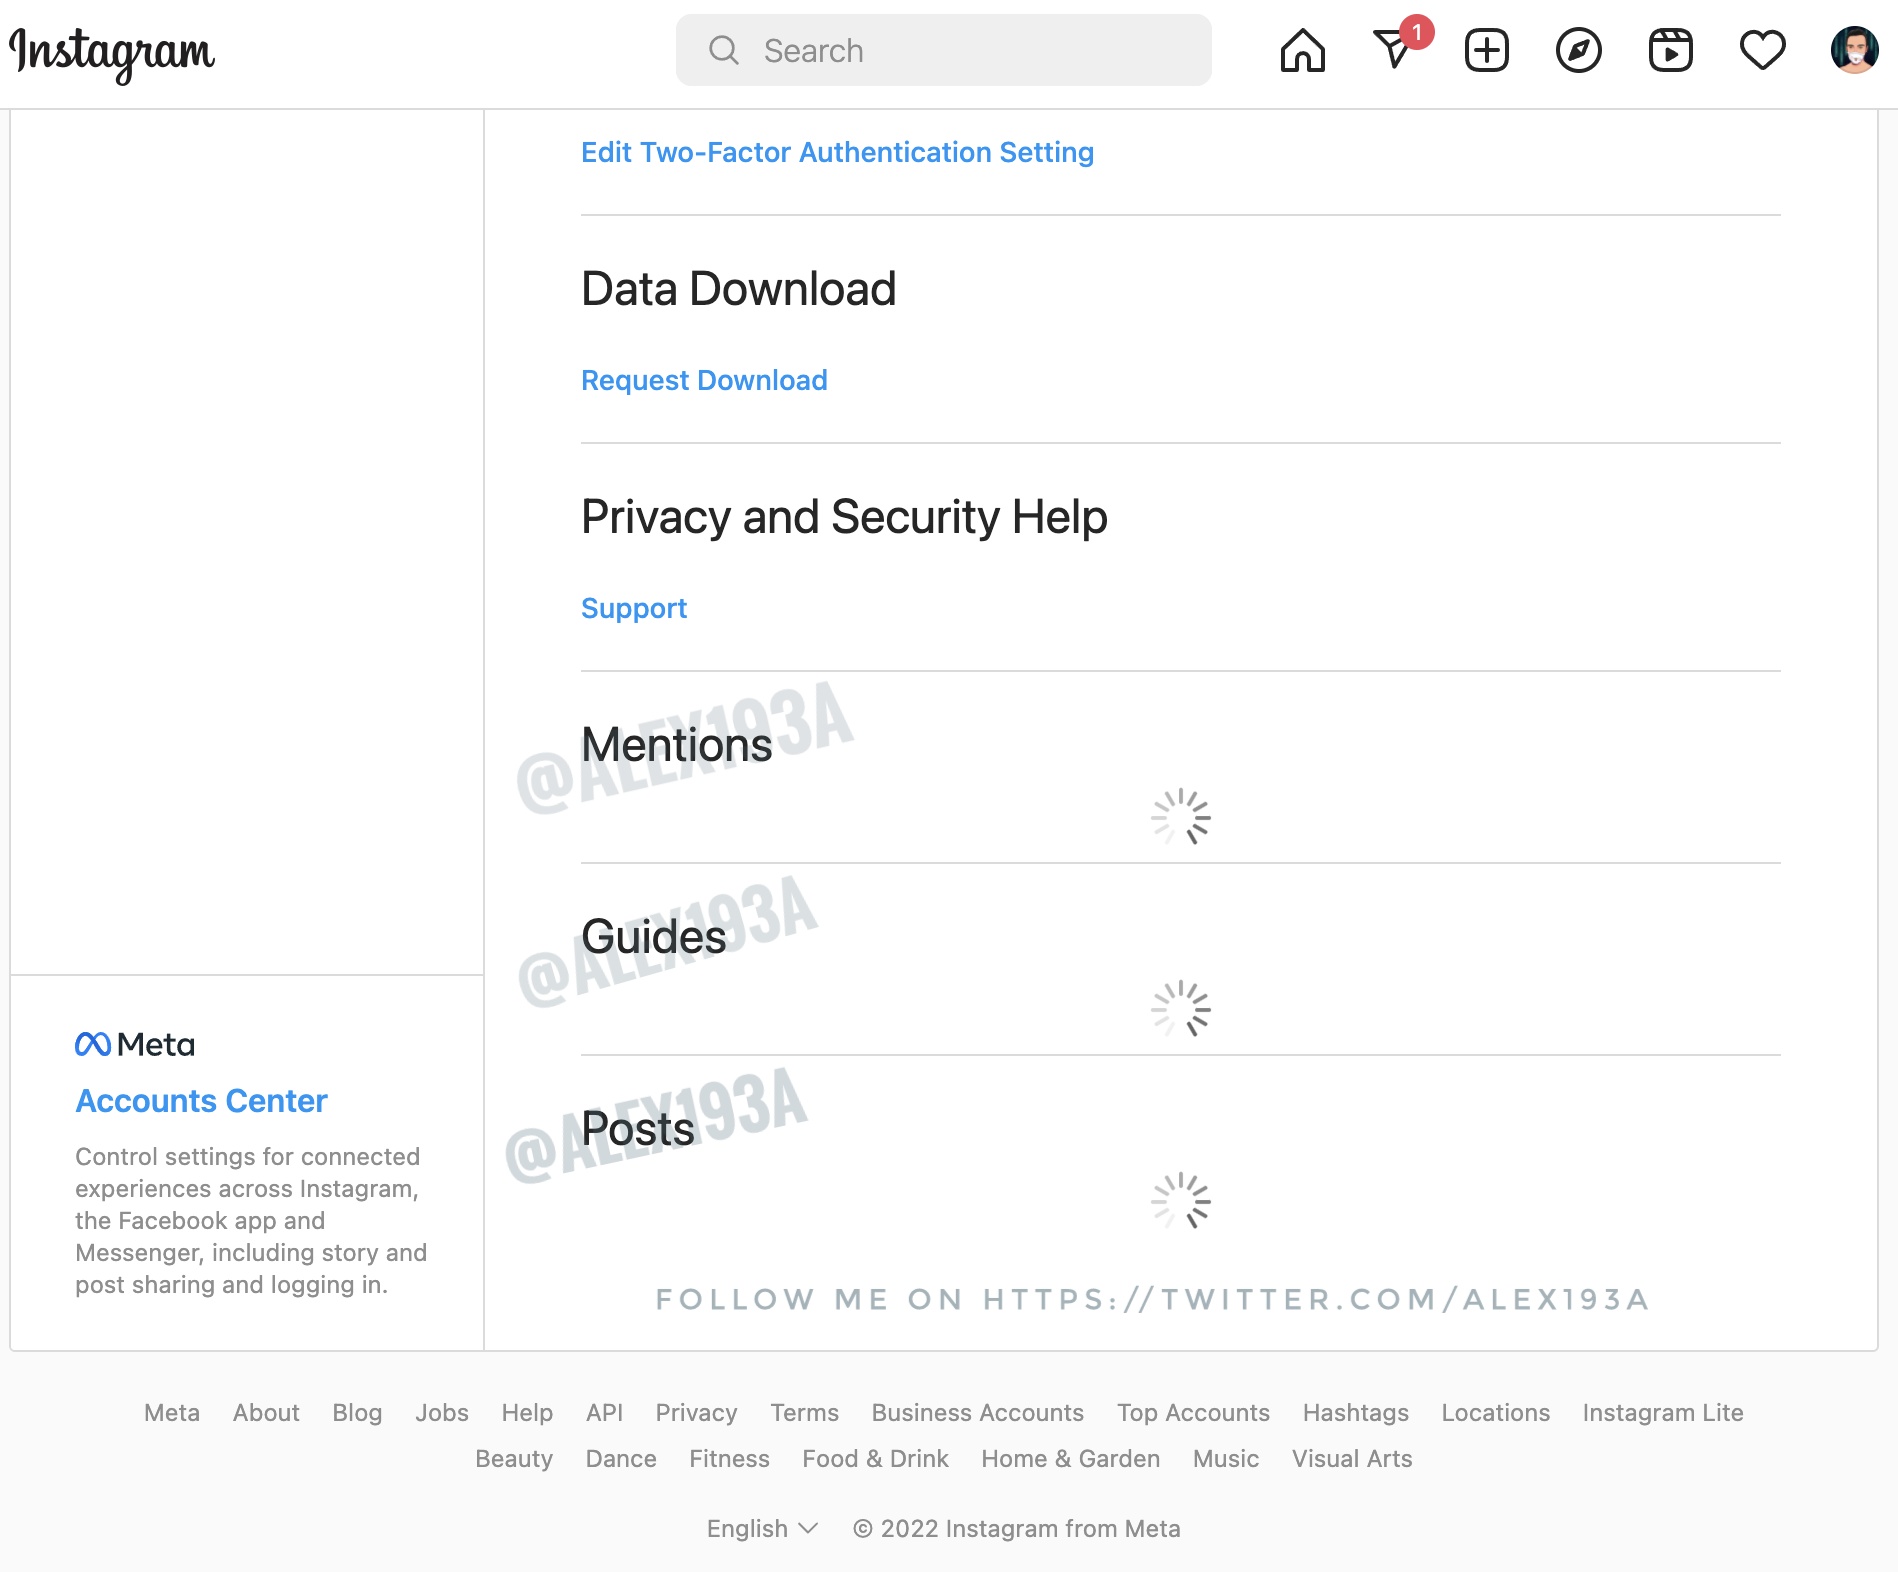This screenshot has height=1572, width=1898.
Task: Go to the Instagram home feed icon
Action: tap(1302, 50)
